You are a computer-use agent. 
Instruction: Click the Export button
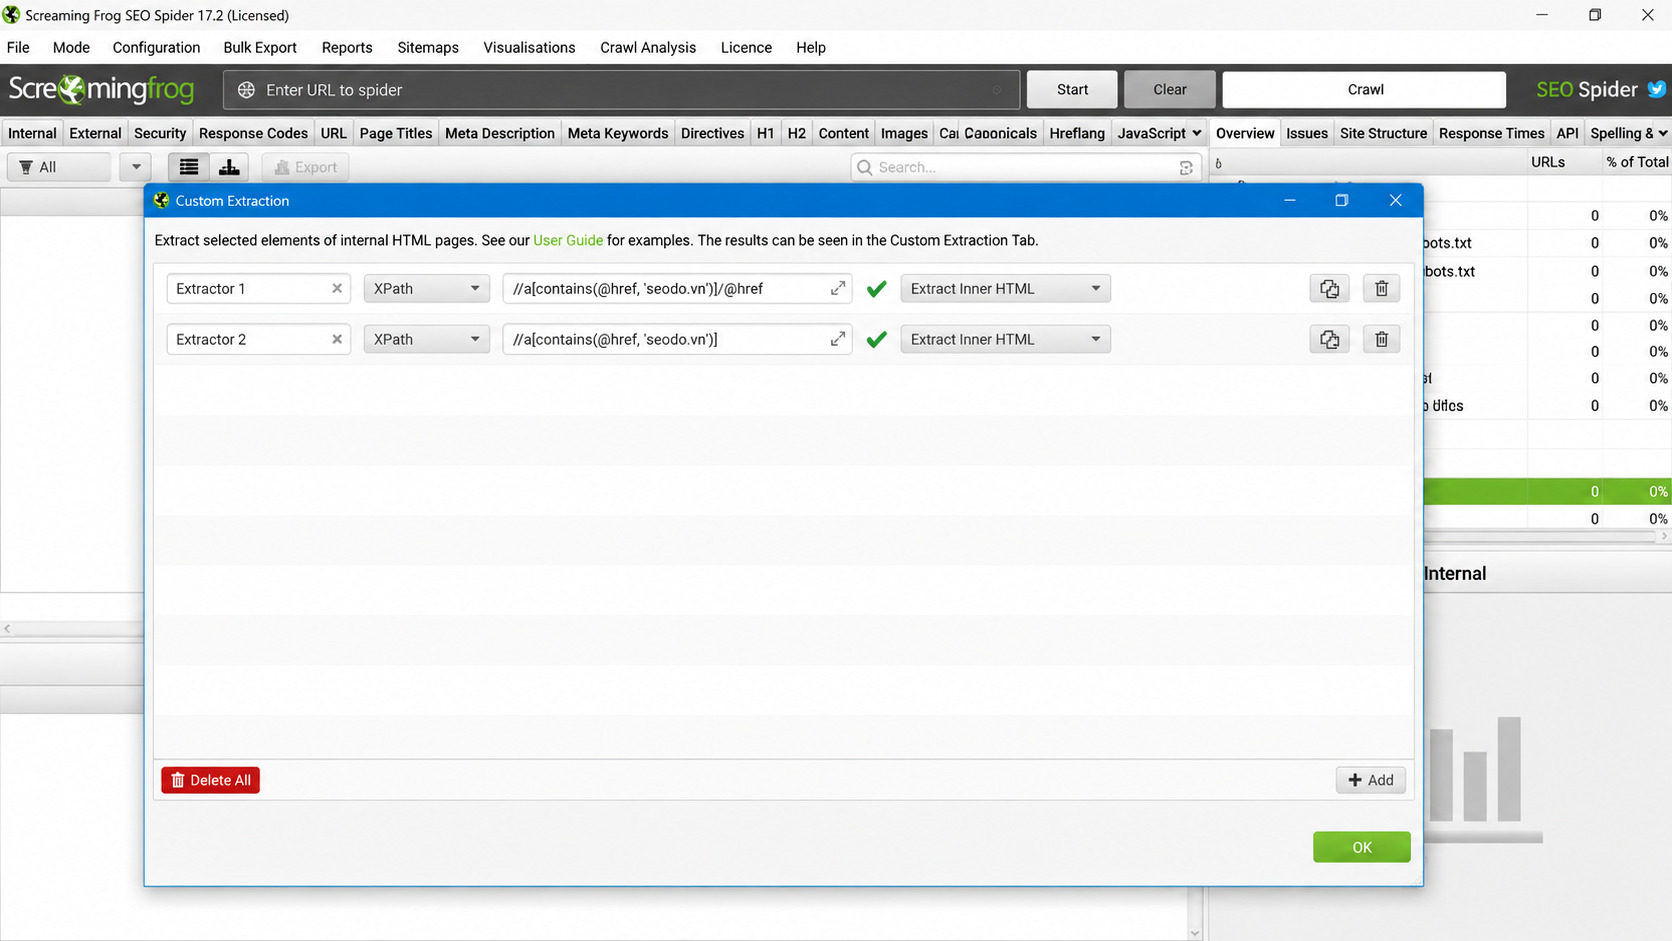[305, 167]
